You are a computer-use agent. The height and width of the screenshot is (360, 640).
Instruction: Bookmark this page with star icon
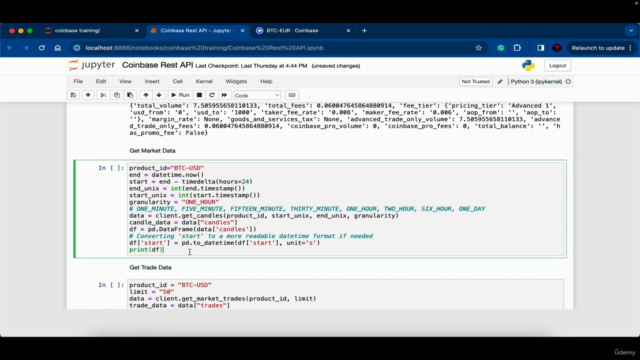click(x=478, y=48)
